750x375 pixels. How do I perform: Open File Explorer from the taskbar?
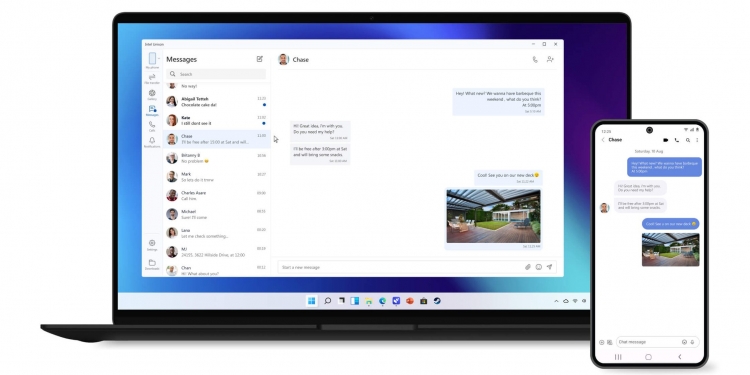point(369,301)
